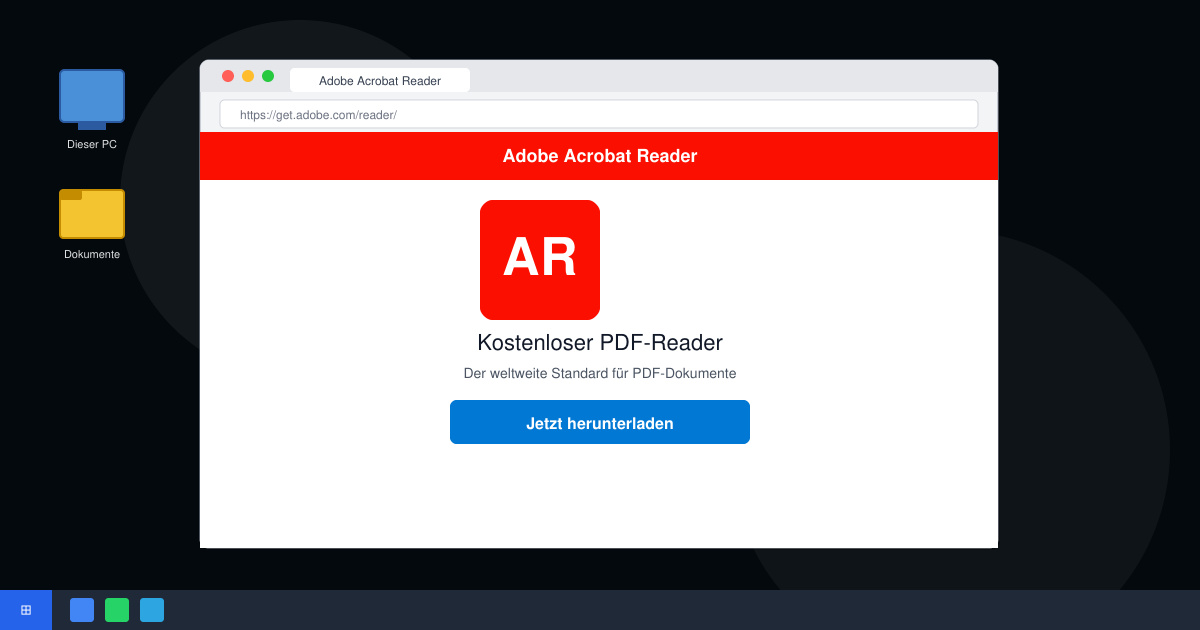
Task: Click the red AR Acrobat Reader logo
Action: pos(540,260)
